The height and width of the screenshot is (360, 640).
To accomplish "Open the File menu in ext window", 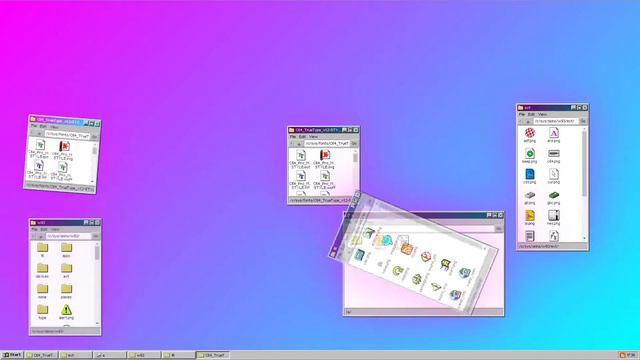I will (522, 114).
